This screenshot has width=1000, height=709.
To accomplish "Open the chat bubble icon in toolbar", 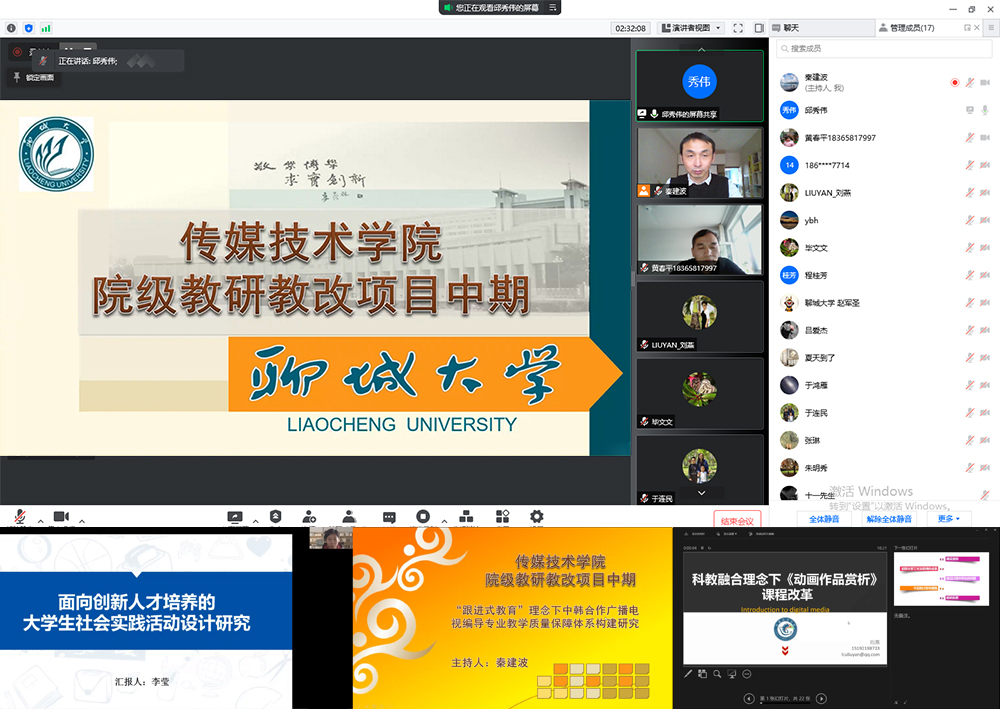I will pyautogui.click(x=389, y=516).
